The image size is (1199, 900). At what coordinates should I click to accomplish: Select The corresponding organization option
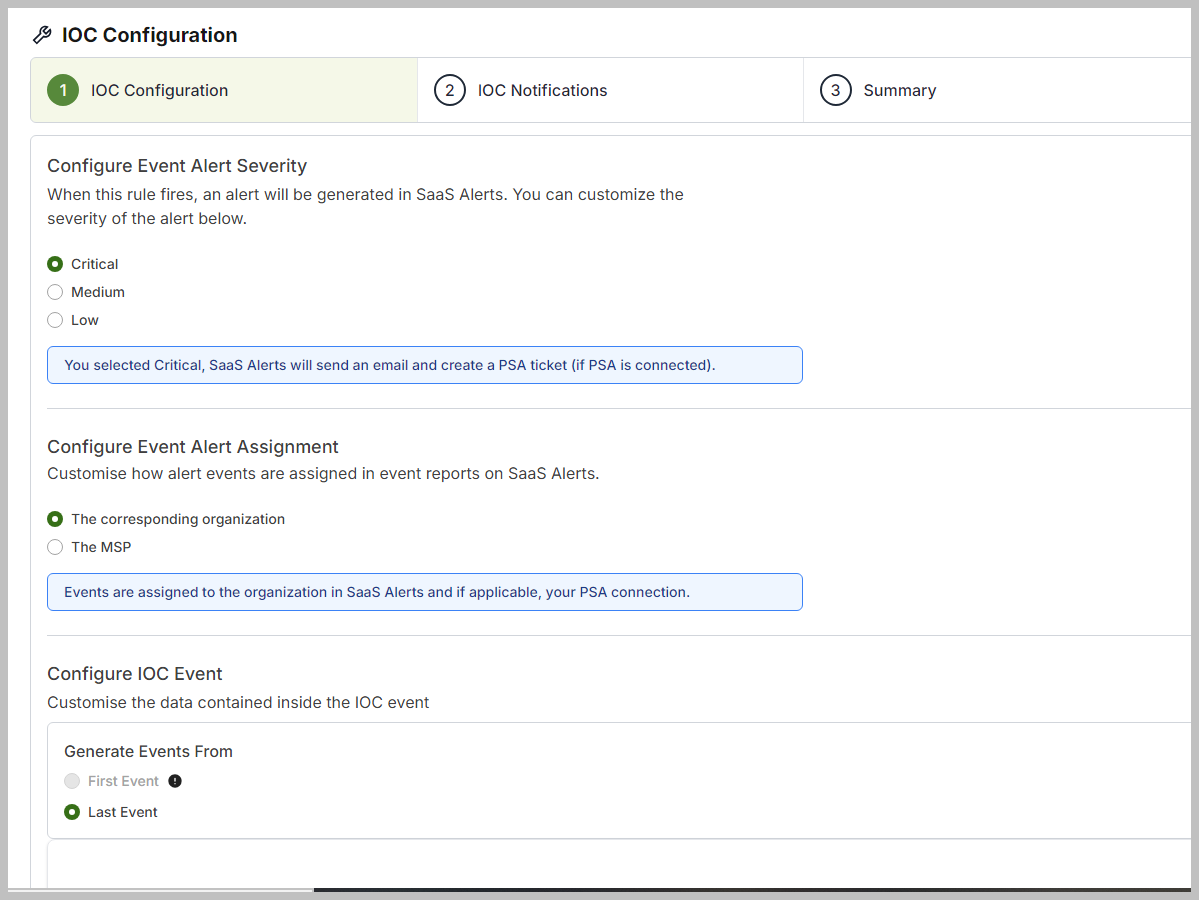pyautogui.click(x=56, y=519)
